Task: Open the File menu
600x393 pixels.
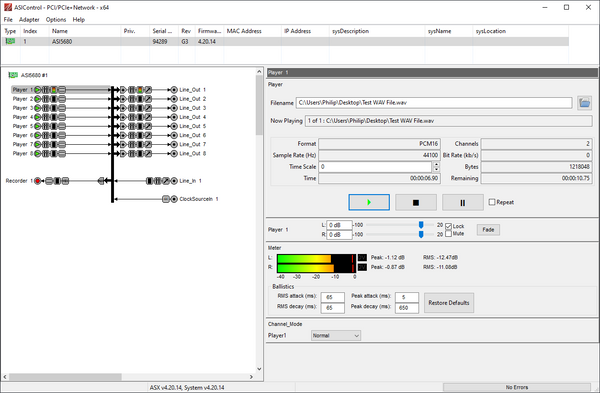Action: coord(8,20)
